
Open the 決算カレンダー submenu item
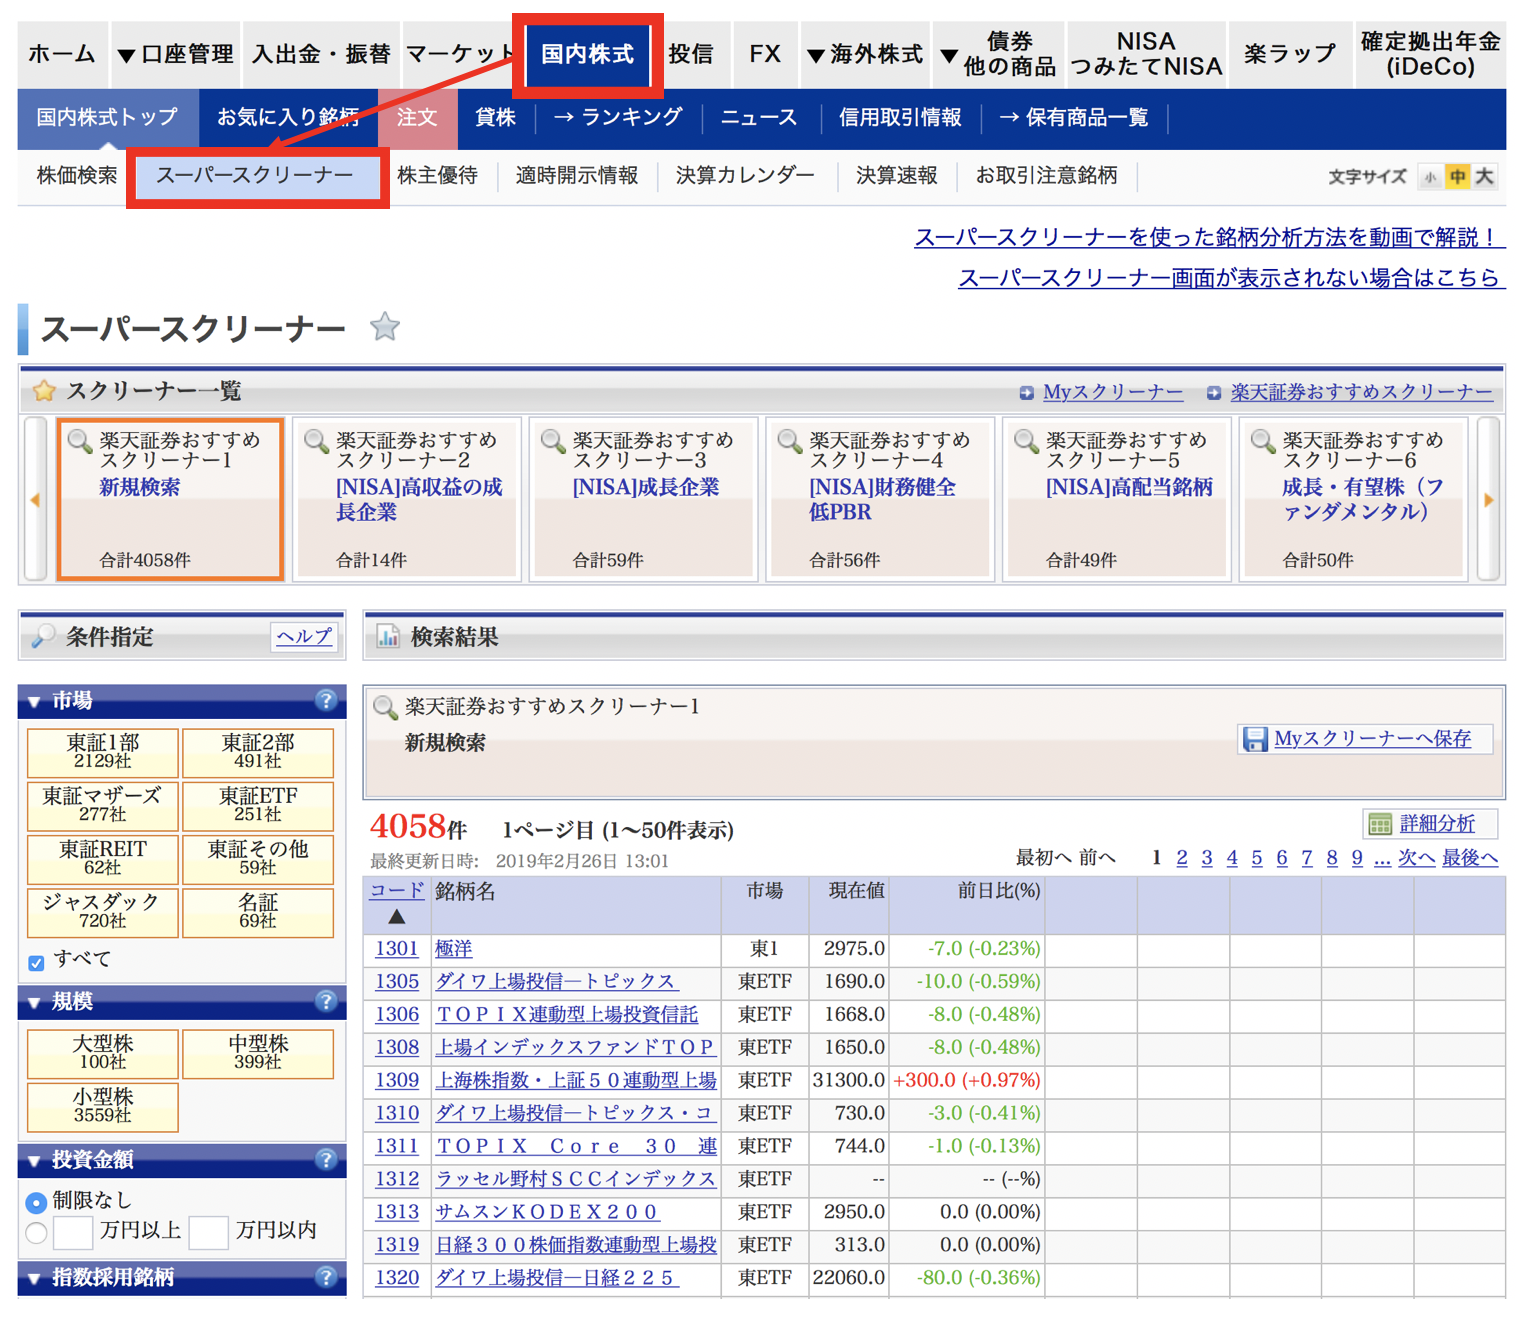click(x=745, y=176)
